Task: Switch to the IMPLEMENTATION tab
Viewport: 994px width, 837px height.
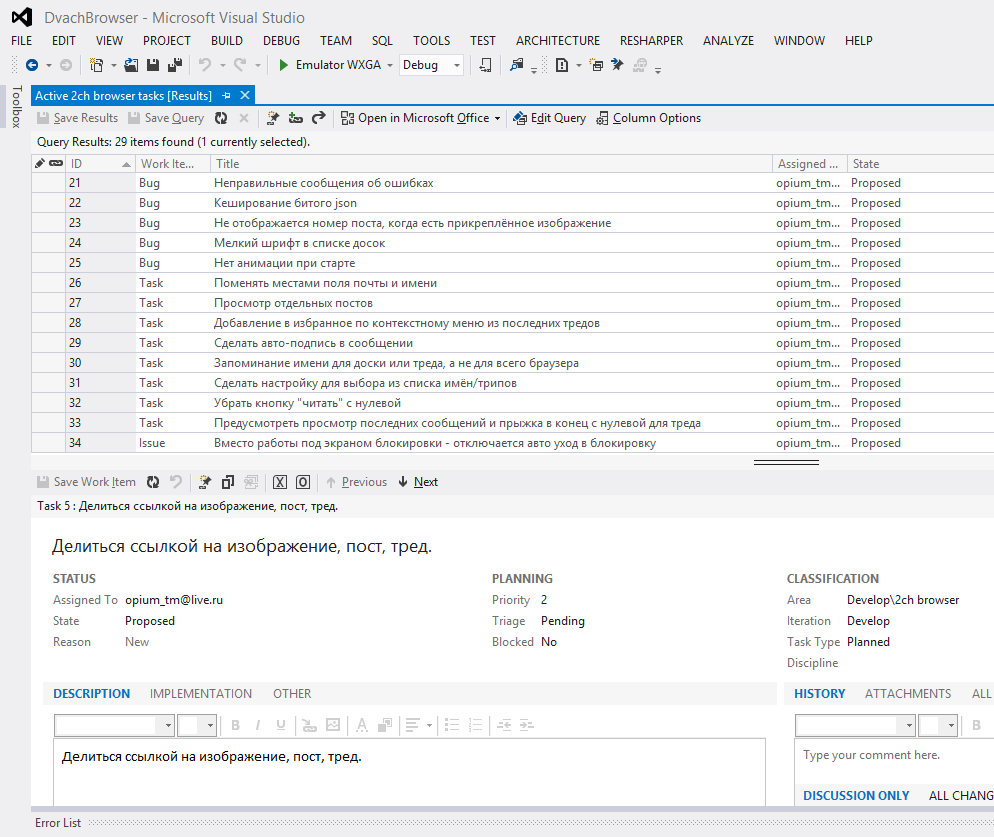Action: [x=201, y=694]
